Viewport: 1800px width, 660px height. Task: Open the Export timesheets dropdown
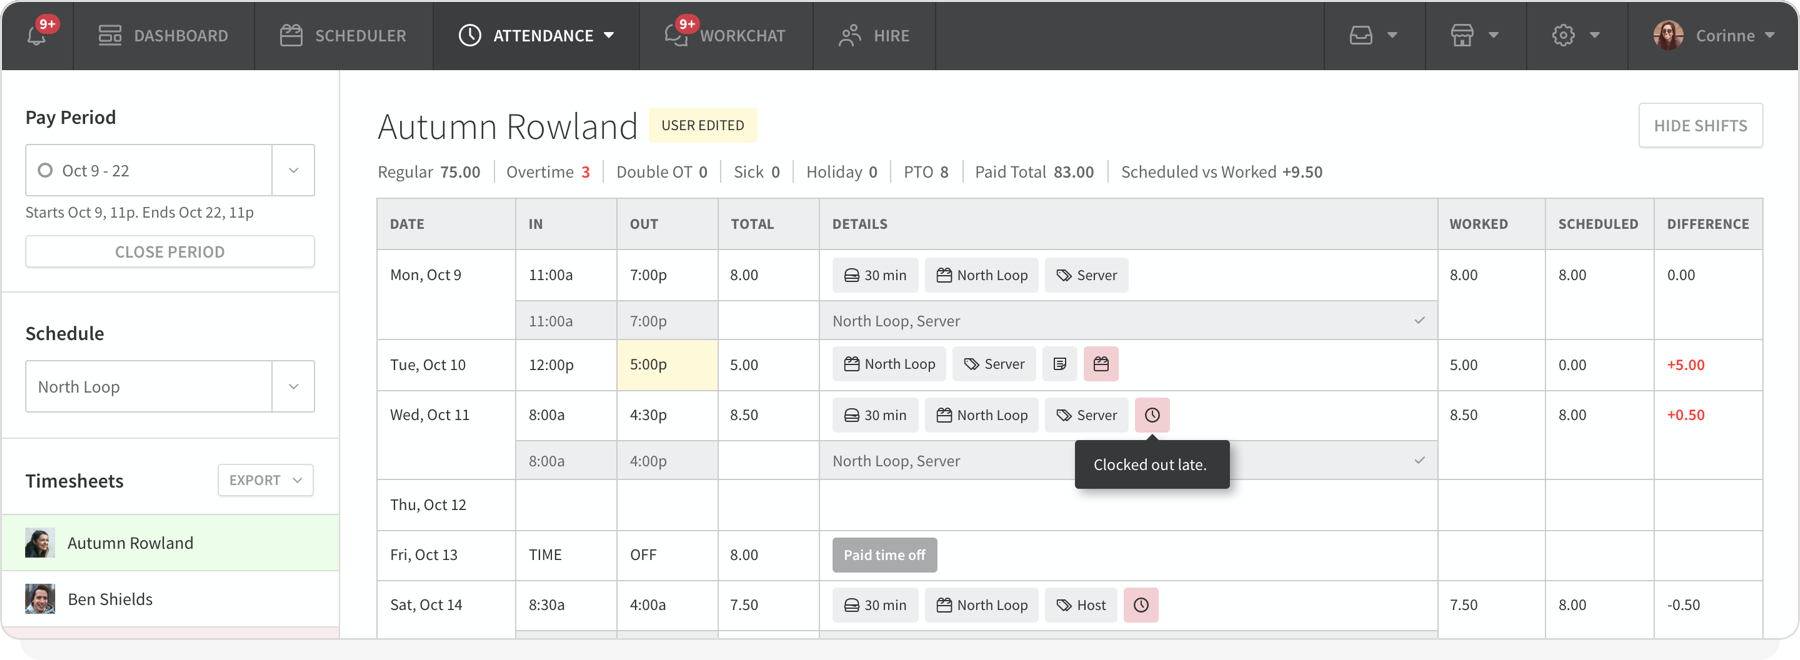[x=265, y=481]
